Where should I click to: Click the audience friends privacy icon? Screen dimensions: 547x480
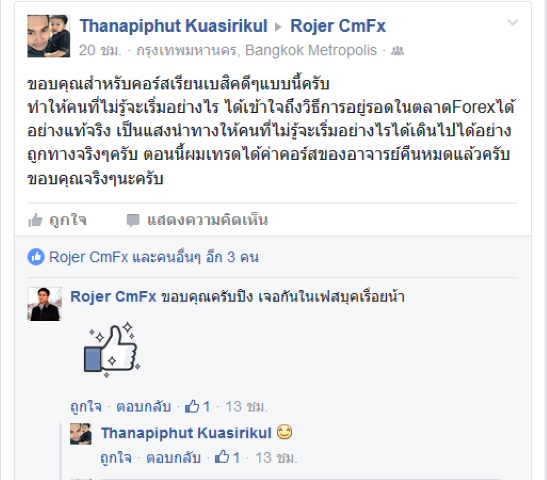[397, 51]
